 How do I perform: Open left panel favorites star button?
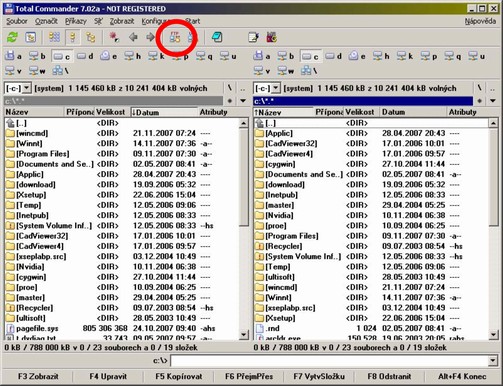pyautogui.click(x=230, y=101)
